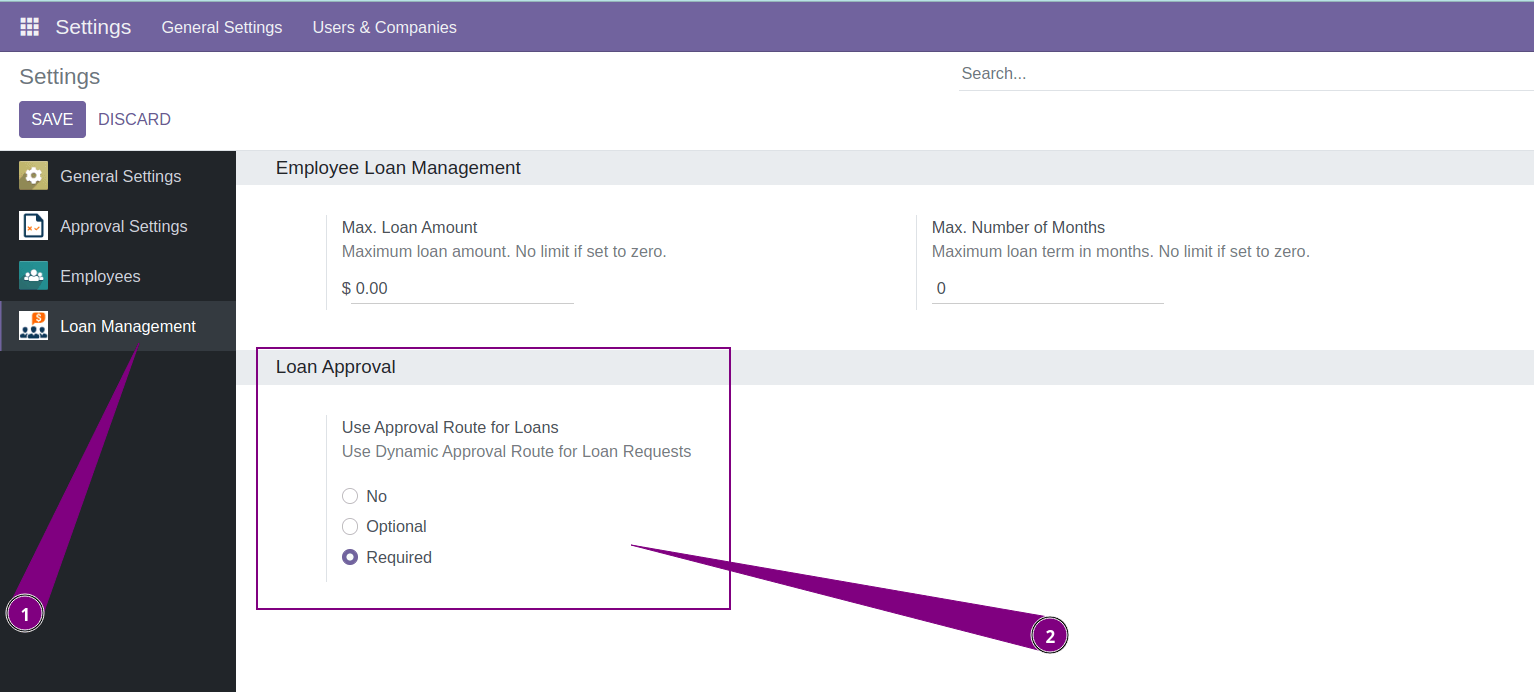Select the Employees settings section

100,275
